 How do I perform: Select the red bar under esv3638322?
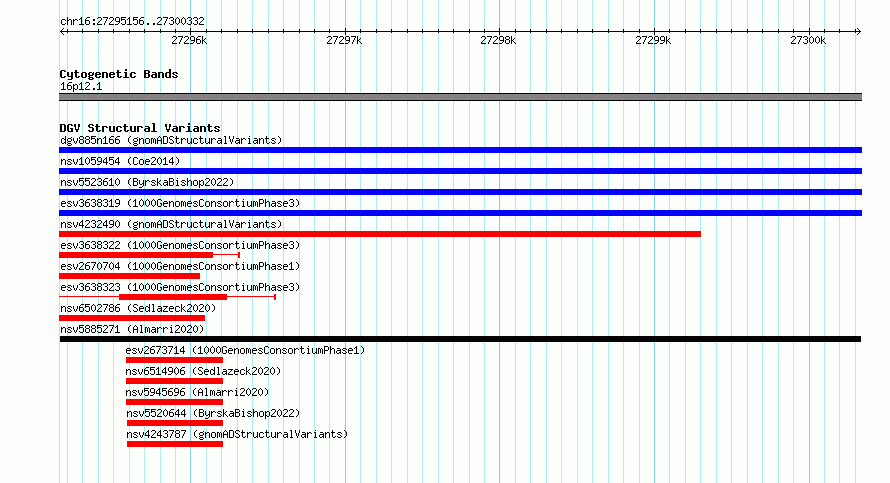tap(136, 255)
